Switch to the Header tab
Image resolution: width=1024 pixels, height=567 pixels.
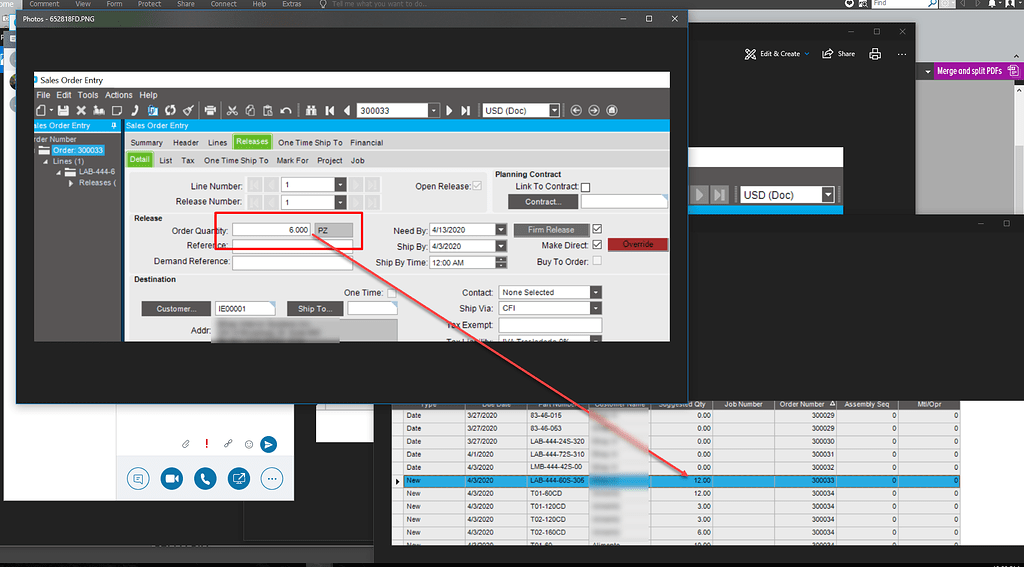[x=186, y=142]
